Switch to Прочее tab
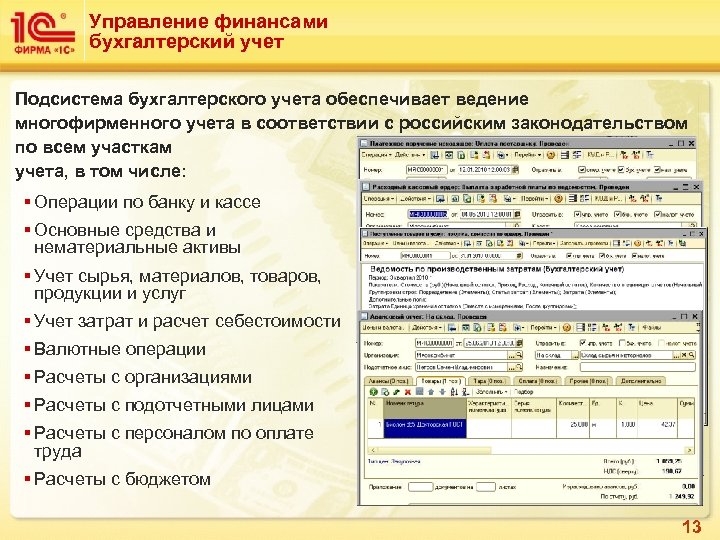720x540 pixels. pos(589,381)
